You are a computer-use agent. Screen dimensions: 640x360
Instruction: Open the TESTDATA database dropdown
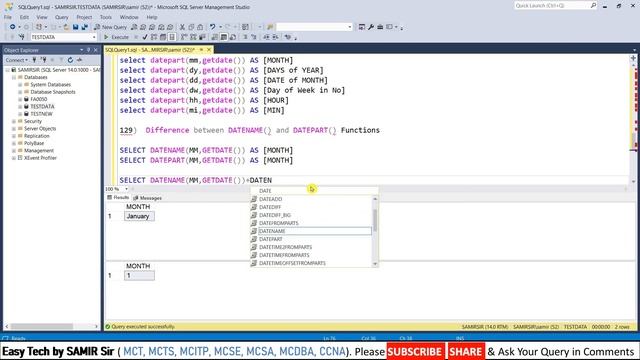[x=94, y=37]
